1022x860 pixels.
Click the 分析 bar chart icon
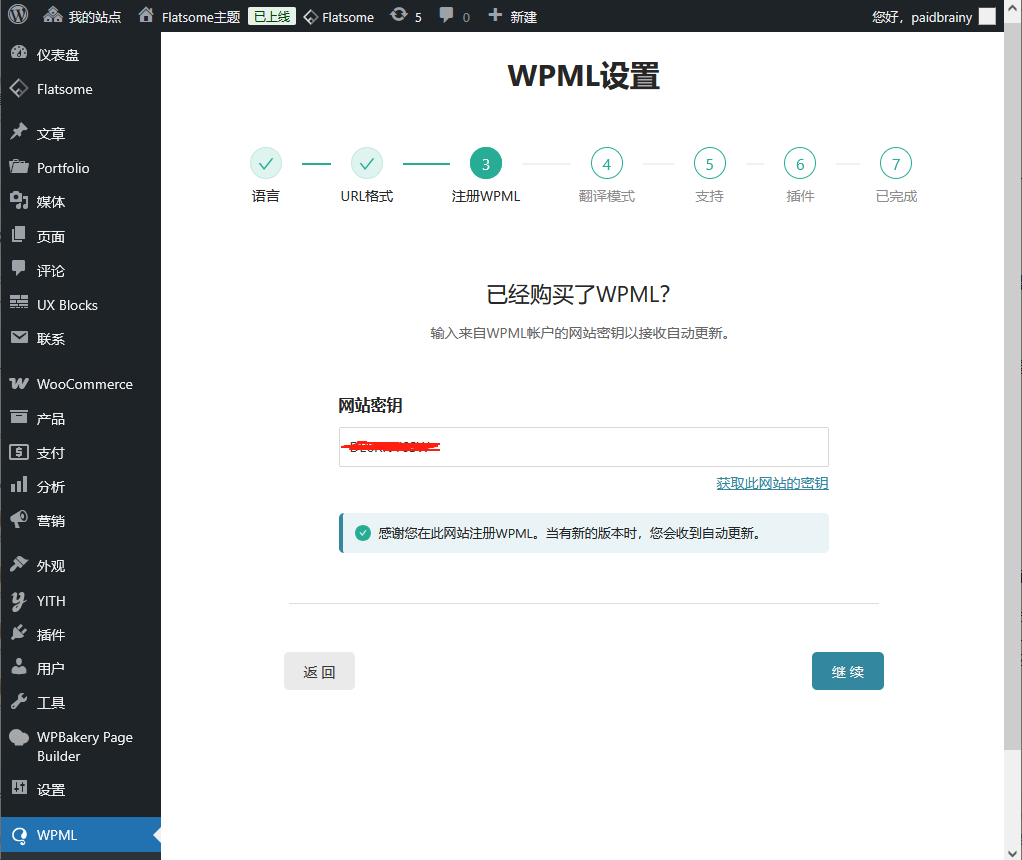pyautogui.click(x=19, y=484)
